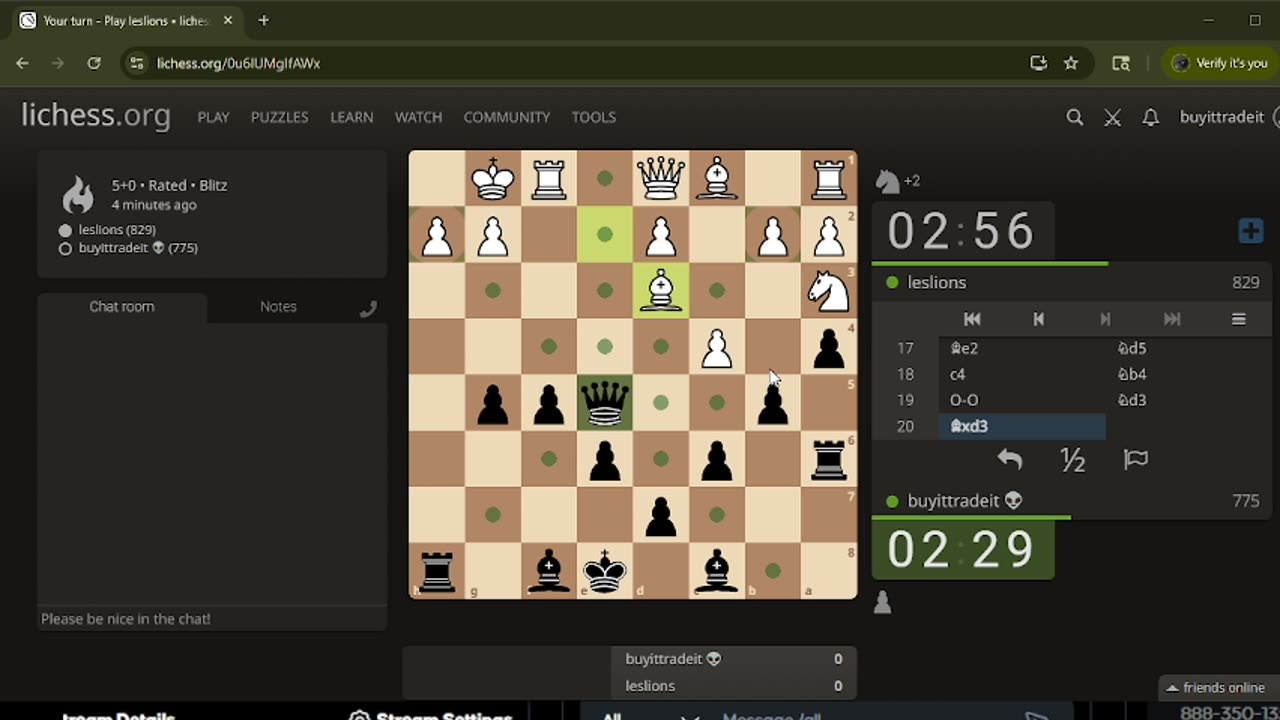Select the black rook on h8
The image size is (1280, 720).
point(437,571)
